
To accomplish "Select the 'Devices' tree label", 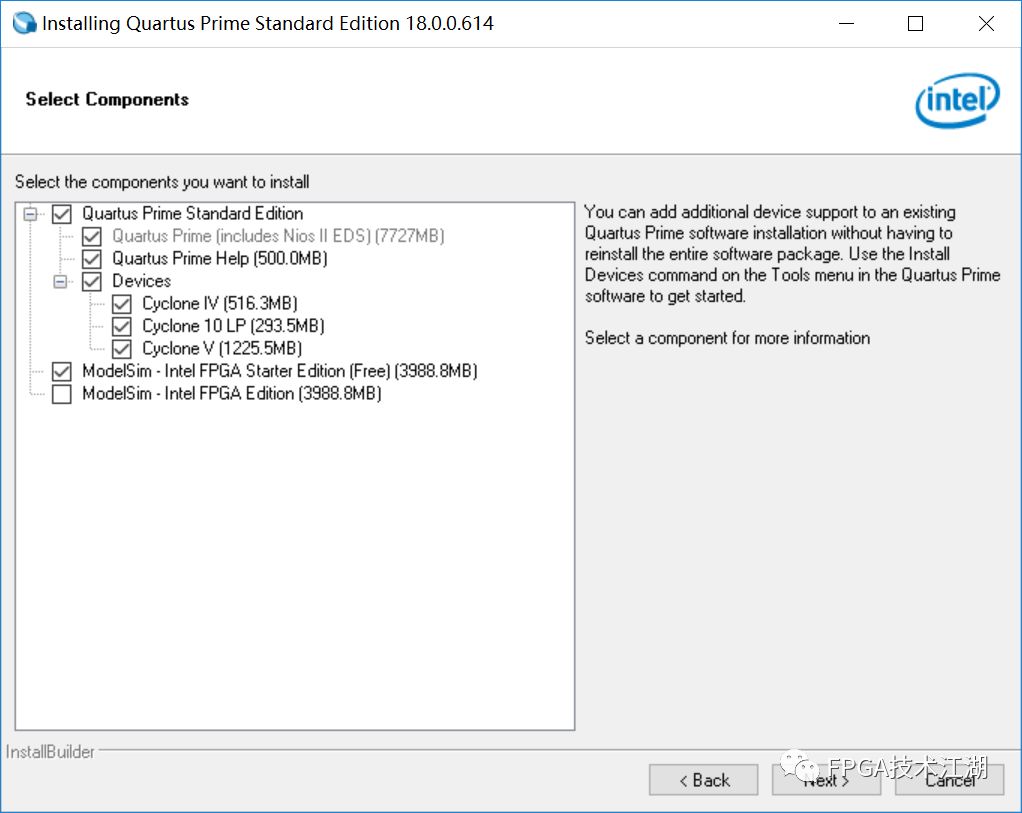I will click(141, 281).
